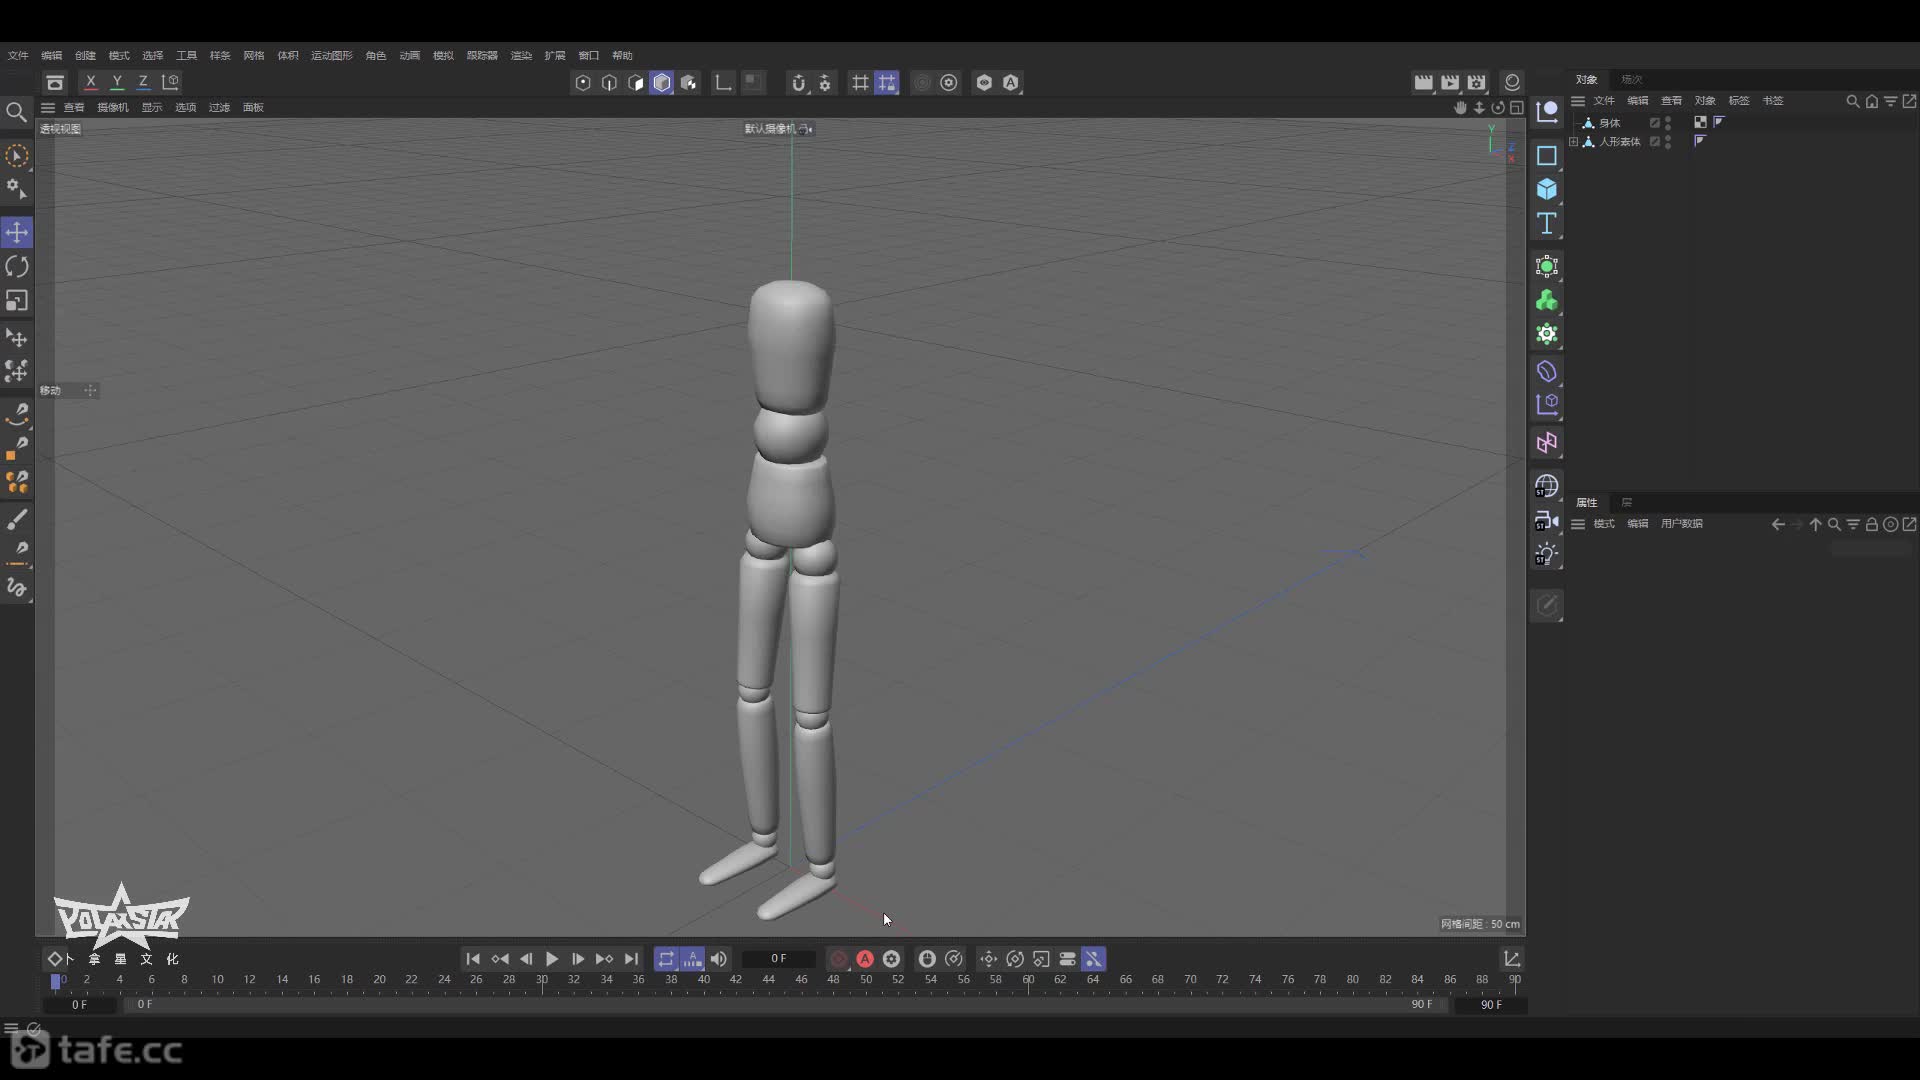Add a Cube primitive object
1920x1080 pixels.
[x=1546, y=189]
